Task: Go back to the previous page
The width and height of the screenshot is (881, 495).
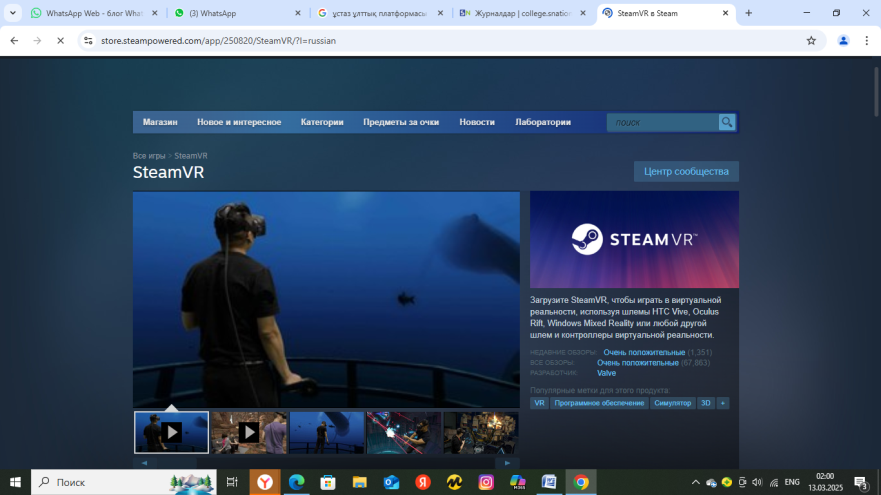Action: coord(14,40)
